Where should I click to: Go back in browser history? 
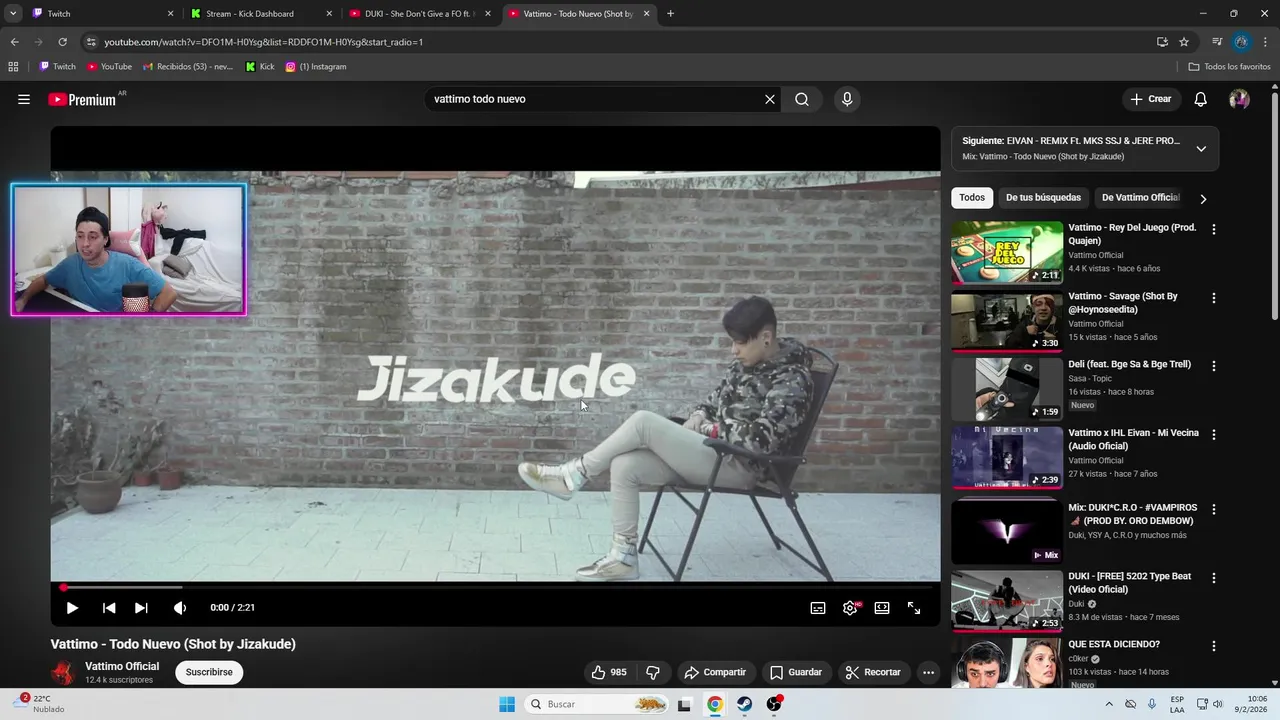coord(14,42)
